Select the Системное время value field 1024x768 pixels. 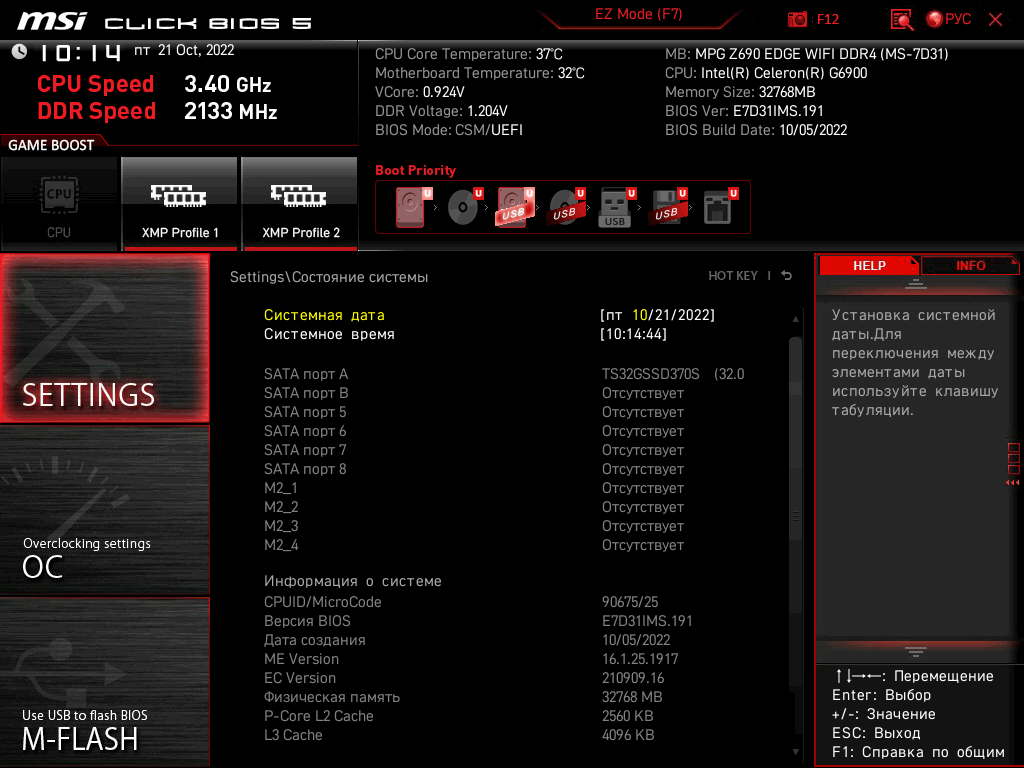tap(633, 334)
